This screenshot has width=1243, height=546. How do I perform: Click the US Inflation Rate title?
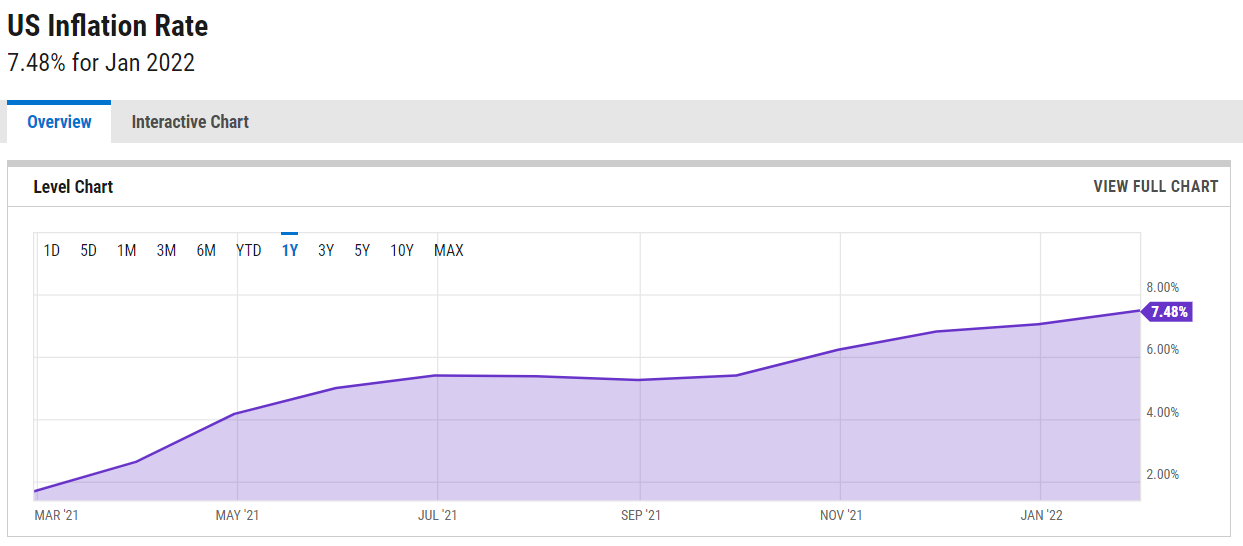108,26
